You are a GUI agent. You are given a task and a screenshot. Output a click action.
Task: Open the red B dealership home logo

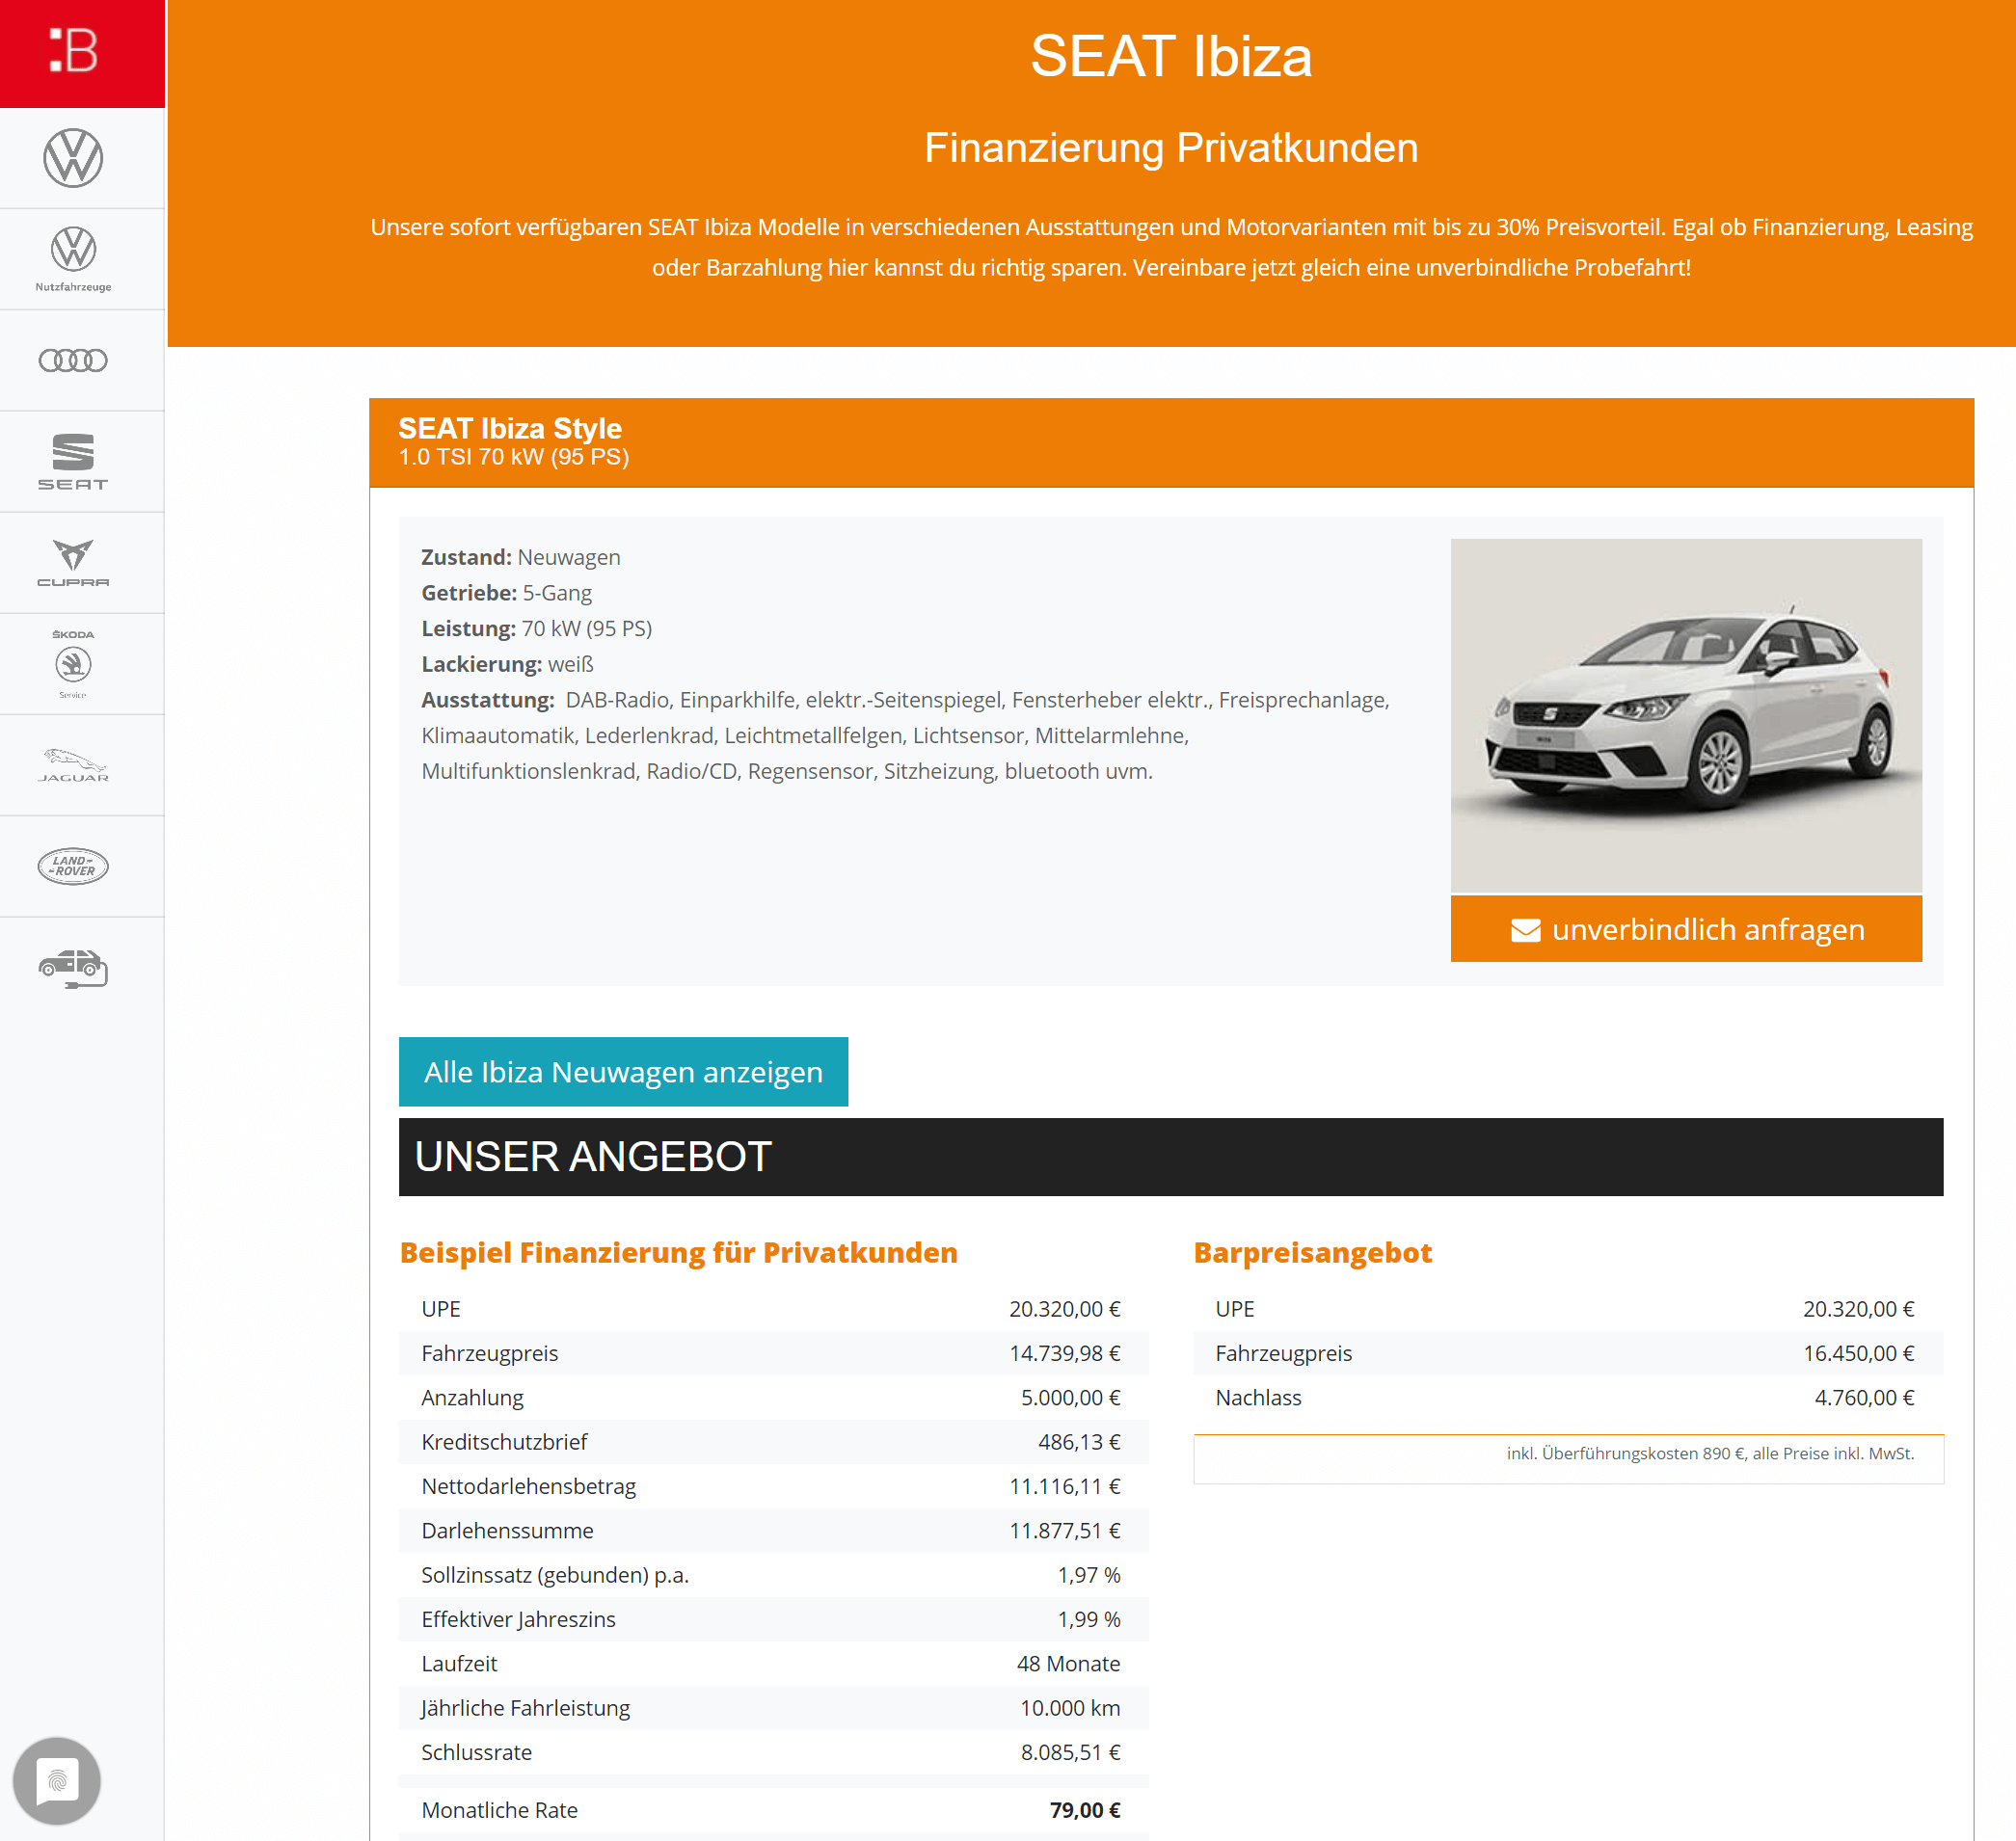[x=82, y=53]
